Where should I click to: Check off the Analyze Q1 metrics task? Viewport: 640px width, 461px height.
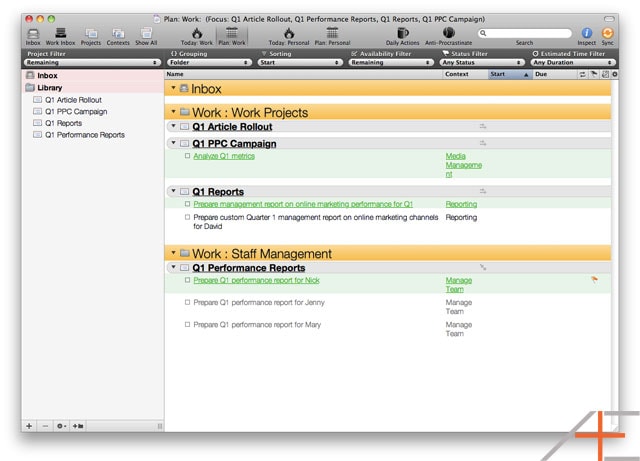187,156
